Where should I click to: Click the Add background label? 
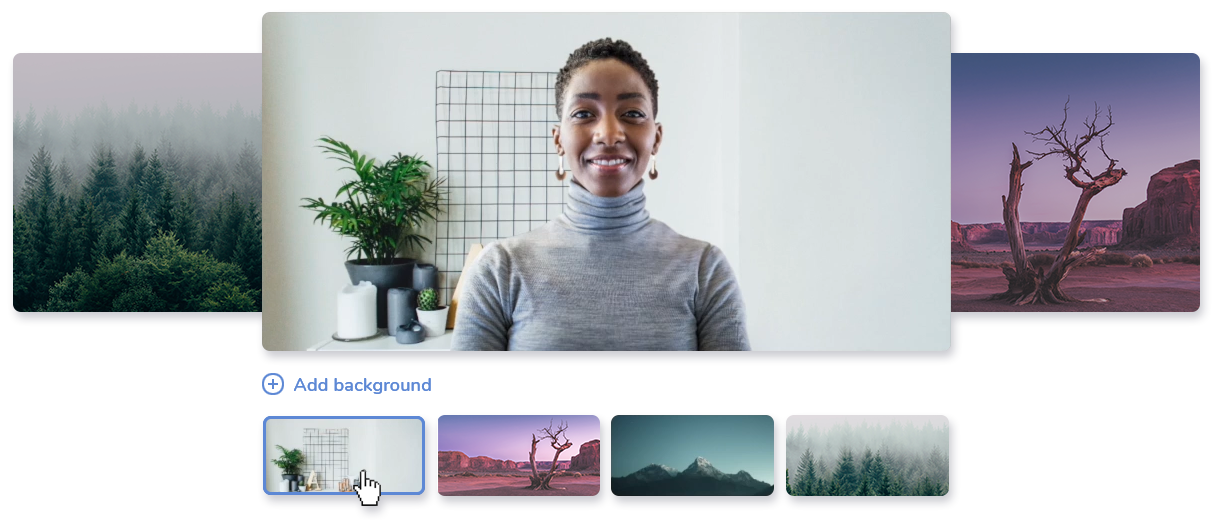point(362,385)
